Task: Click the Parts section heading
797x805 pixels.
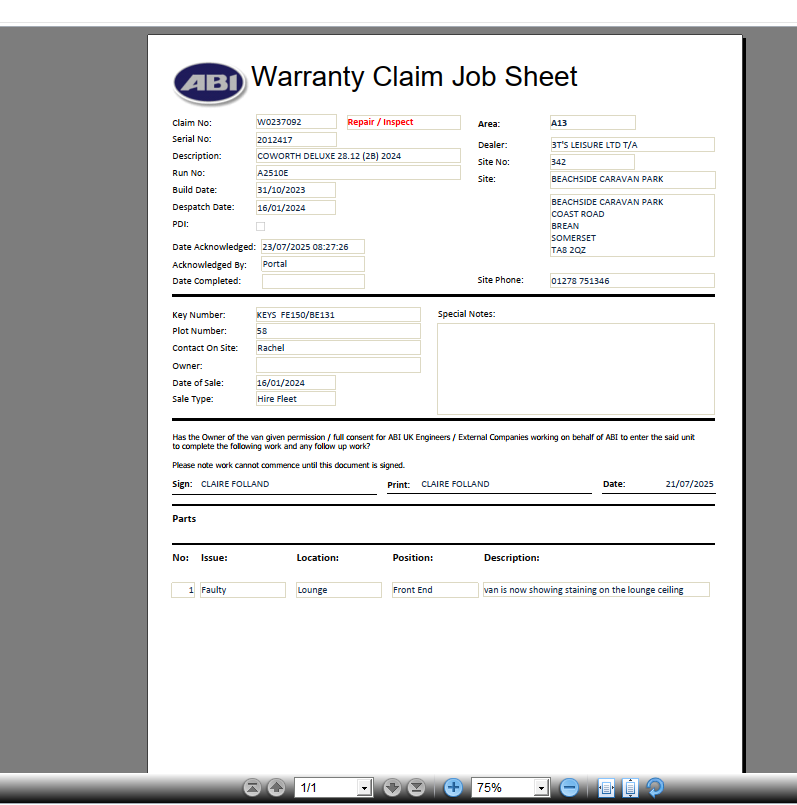Action: click(184, 519)
